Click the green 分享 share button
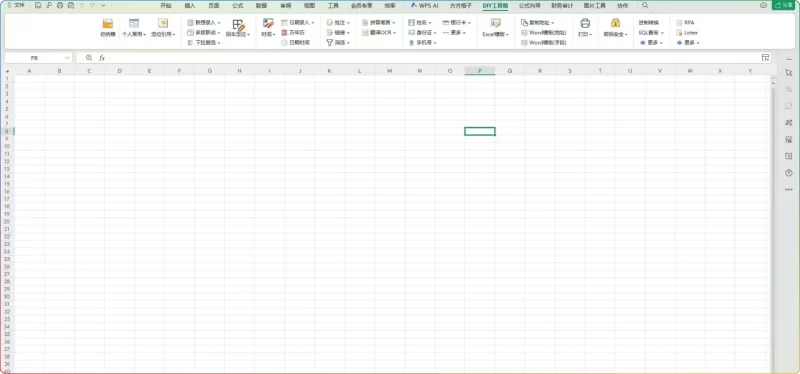 point(783,5)
